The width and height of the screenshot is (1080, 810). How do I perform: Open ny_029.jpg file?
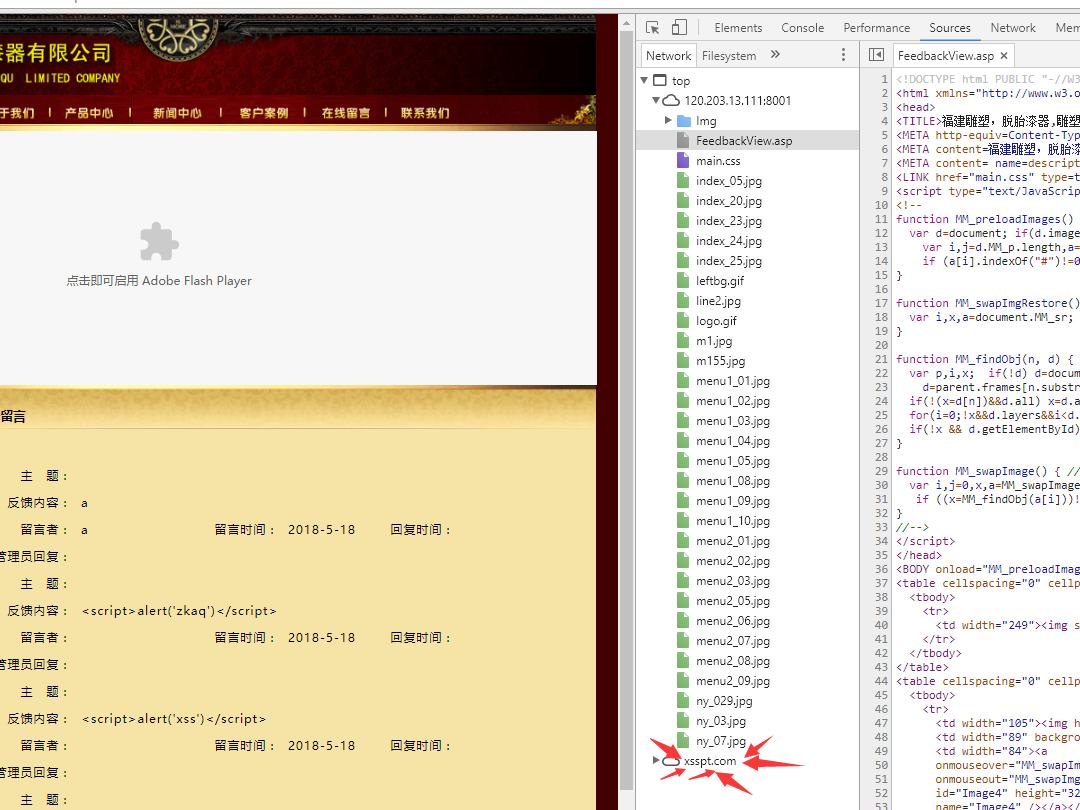click(724, 700)
